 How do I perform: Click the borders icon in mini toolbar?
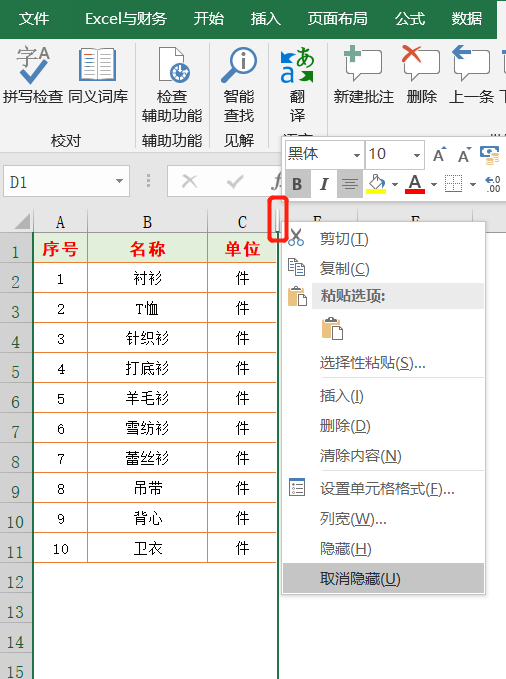point(454,184)
